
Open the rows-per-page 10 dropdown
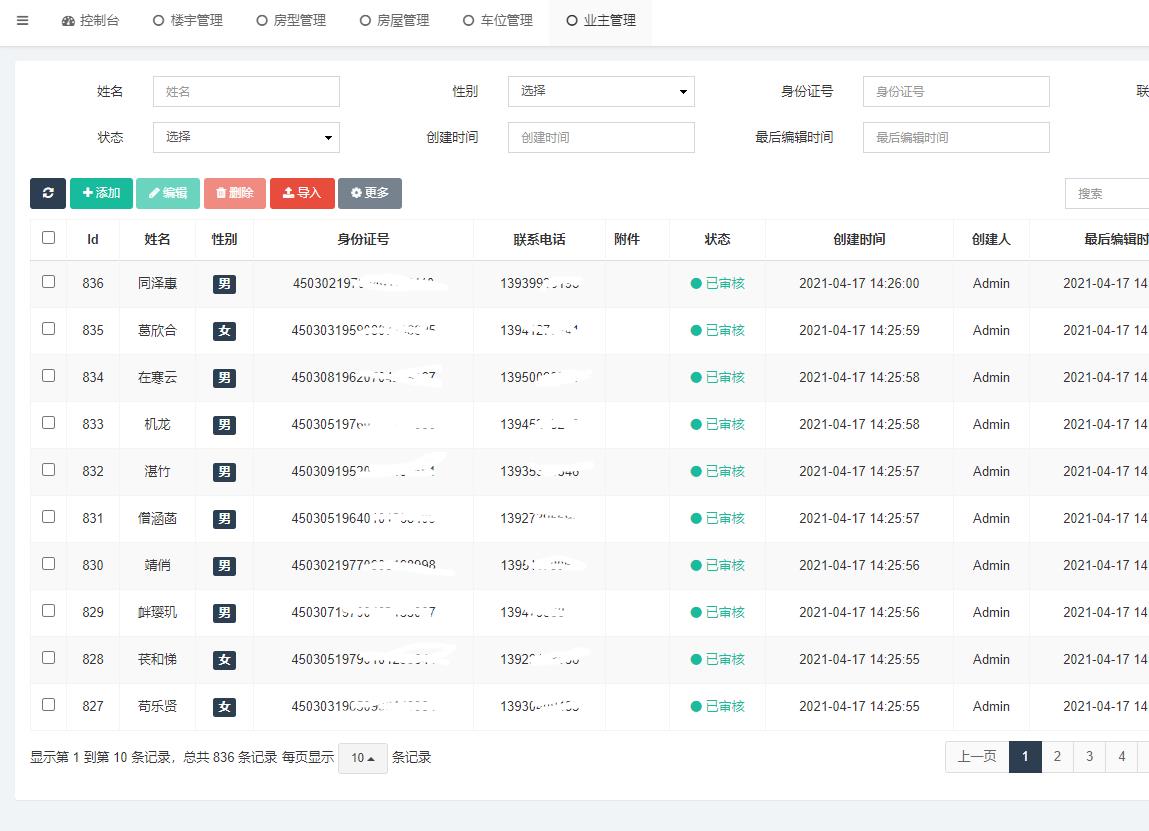point(362,758)
